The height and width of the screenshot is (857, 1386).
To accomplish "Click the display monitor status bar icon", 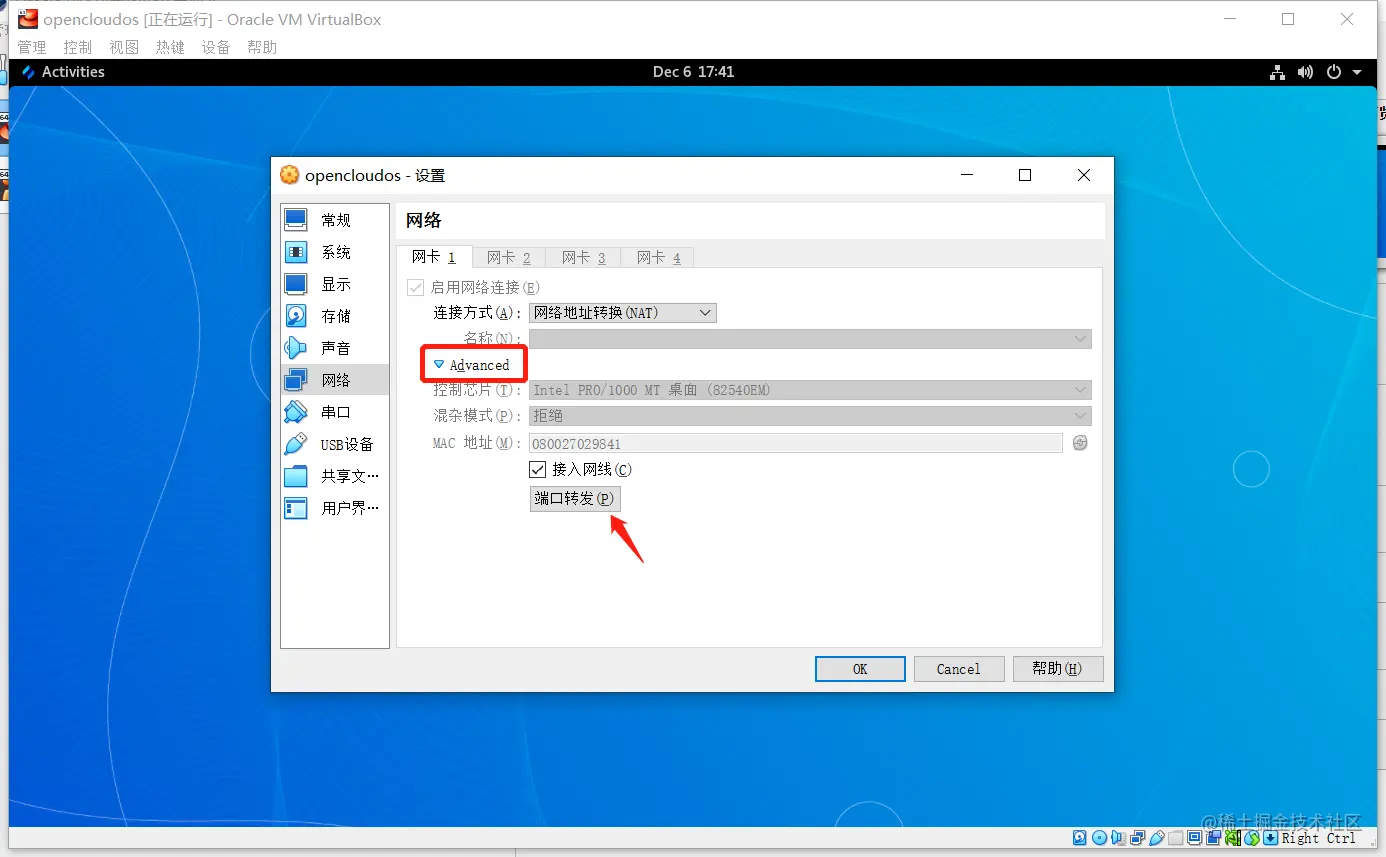I will coord(1194,838).
